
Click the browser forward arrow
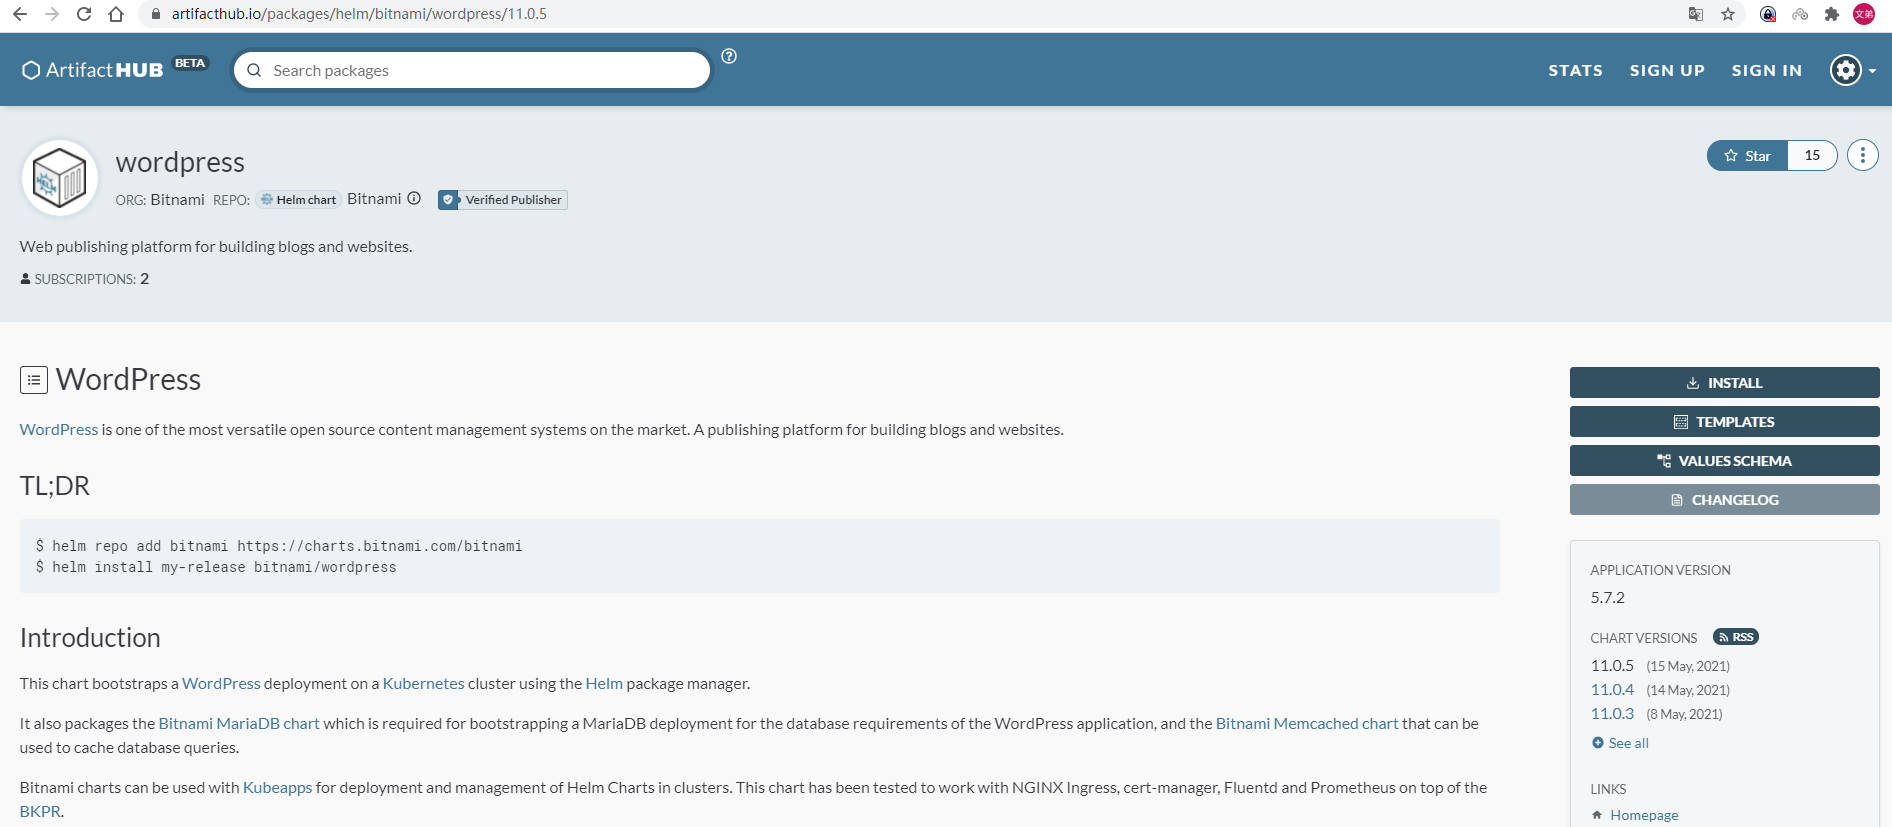pos(52,14)
